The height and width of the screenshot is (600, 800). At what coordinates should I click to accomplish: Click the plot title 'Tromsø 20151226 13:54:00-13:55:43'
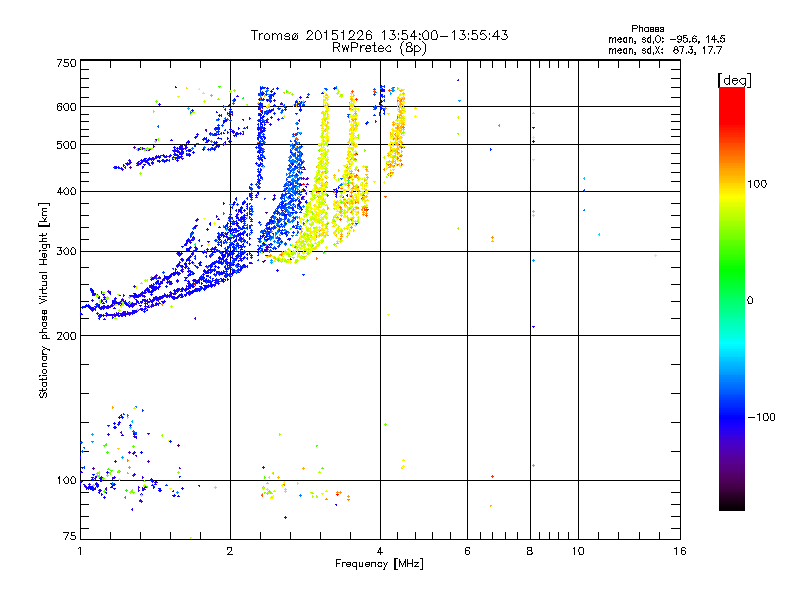pyautogui.click(x=379, y=35)
